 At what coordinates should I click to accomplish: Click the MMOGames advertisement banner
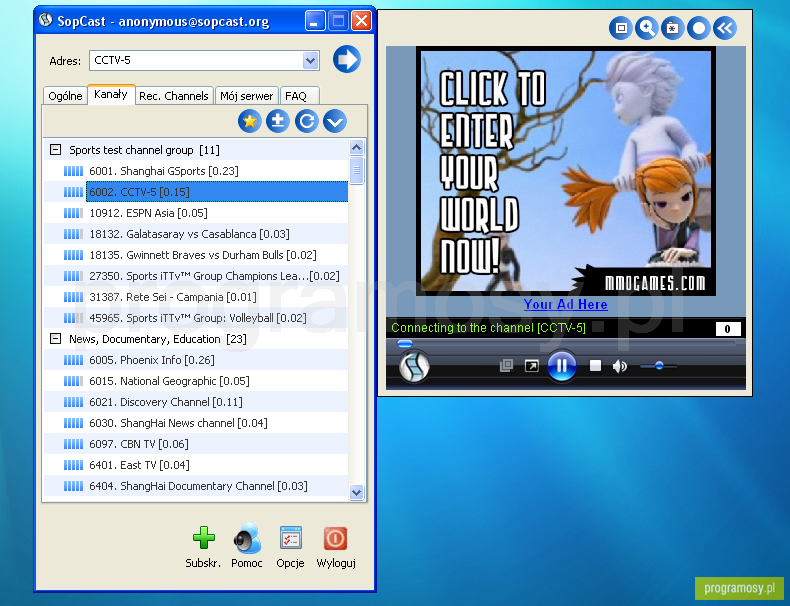click(566, 171)
